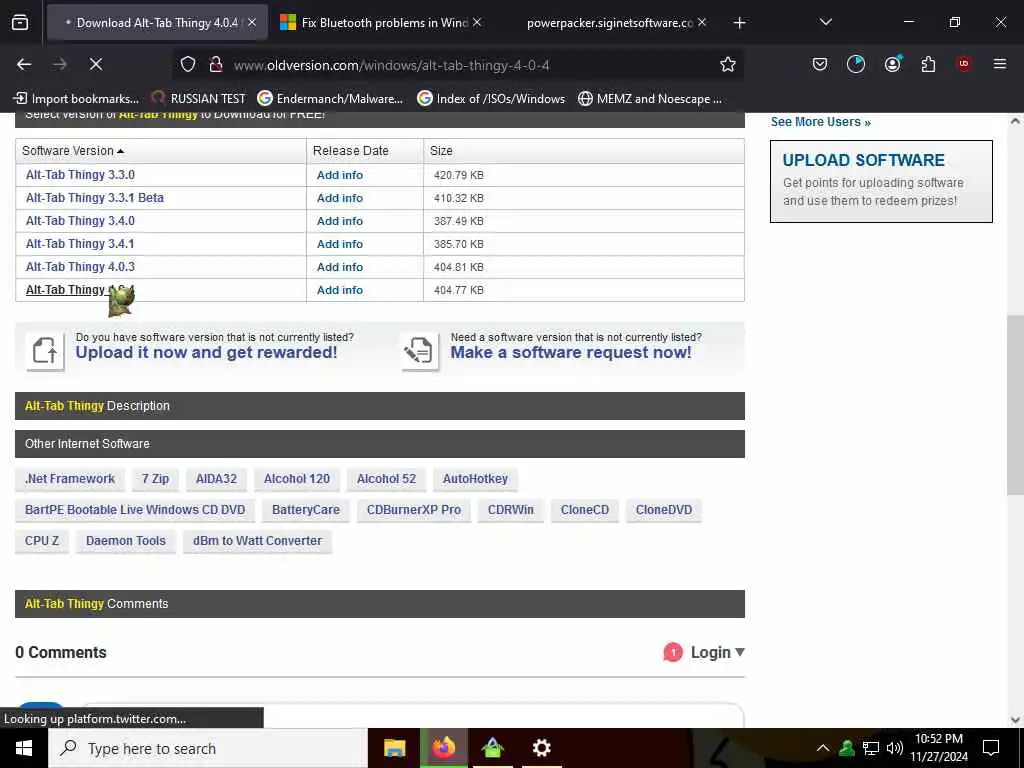Viewport: 1024px width, 768px height.
Task: Open .Net Framework software tag
Action: (70, 479)
